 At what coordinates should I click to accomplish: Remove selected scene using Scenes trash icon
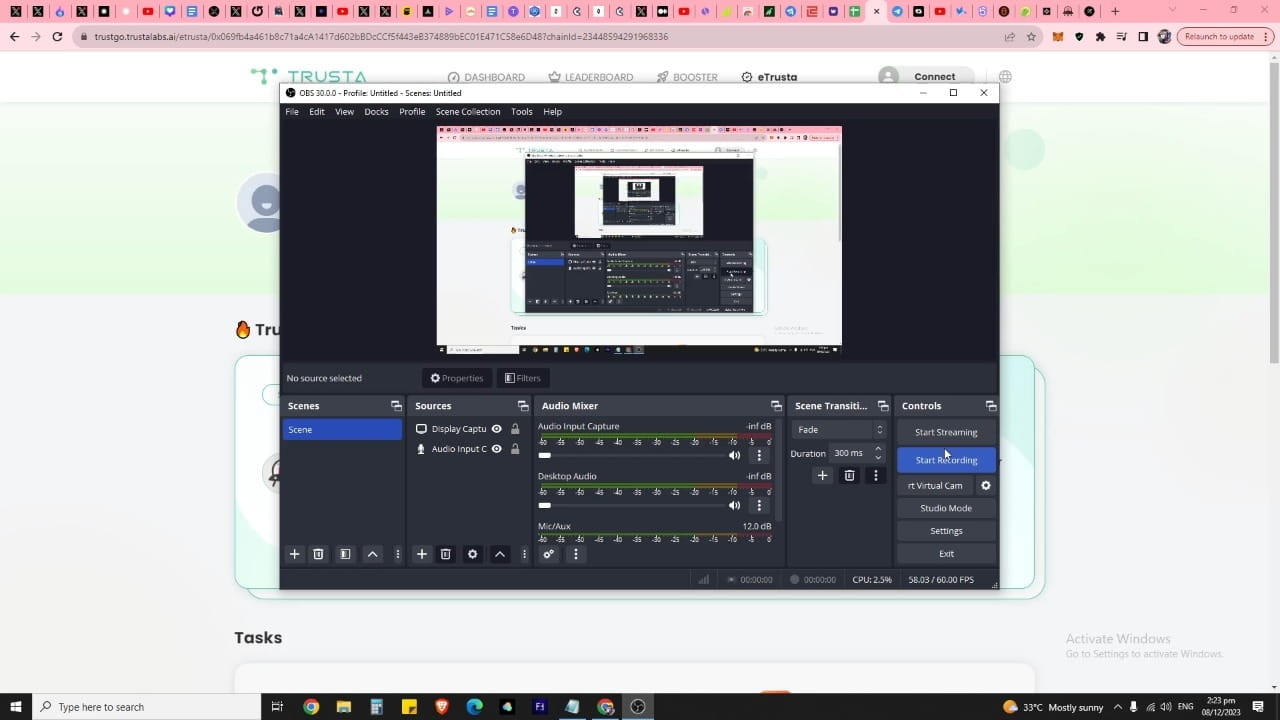click(x=318, y=554)
